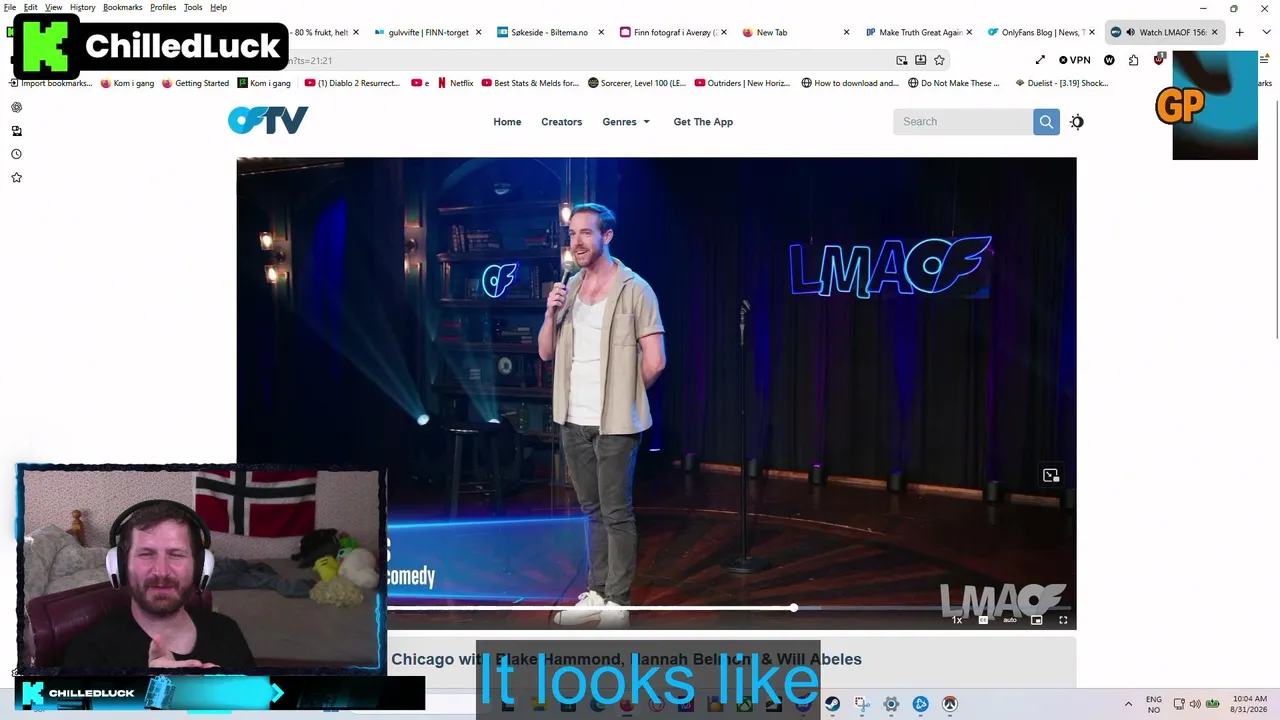The height and width of the screenshot is (720, 1280).
Task: Open the Import bookmarks bookmark
Action: coord(51,83)
